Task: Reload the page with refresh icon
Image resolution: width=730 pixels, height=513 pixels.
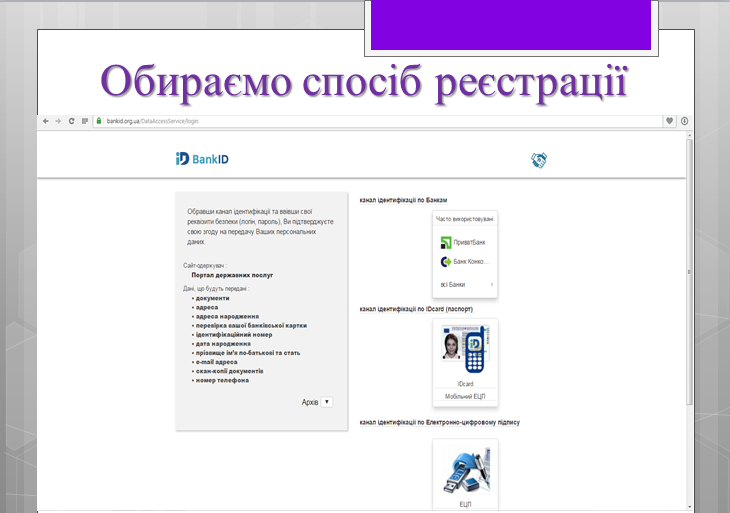Action: [x=71, y=121]
